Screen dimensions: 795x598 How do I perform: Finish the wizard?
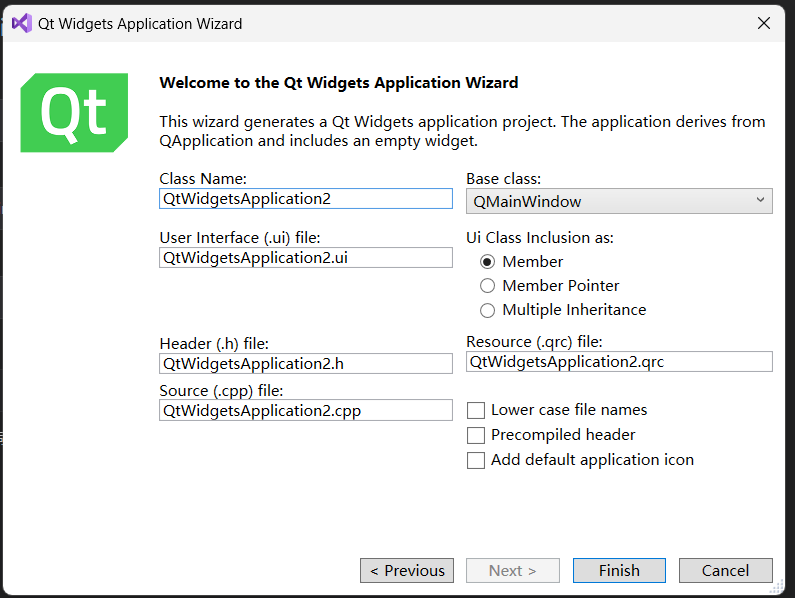(x=619, y=571)
